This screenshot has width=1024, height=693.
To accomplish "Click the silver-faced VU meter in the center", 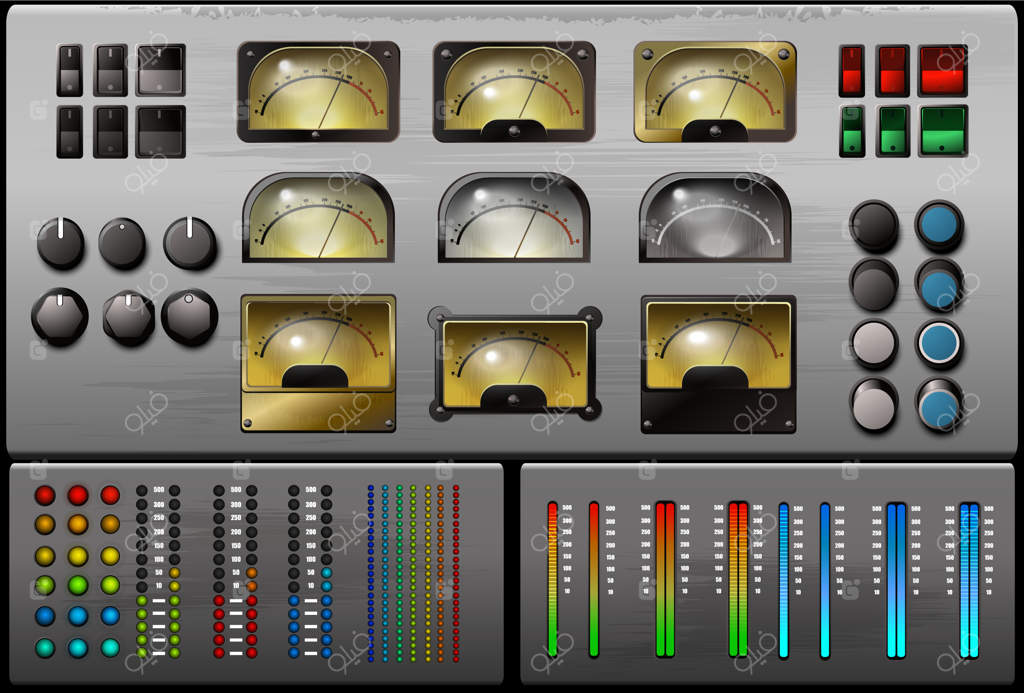I will [x=514, y=218].
